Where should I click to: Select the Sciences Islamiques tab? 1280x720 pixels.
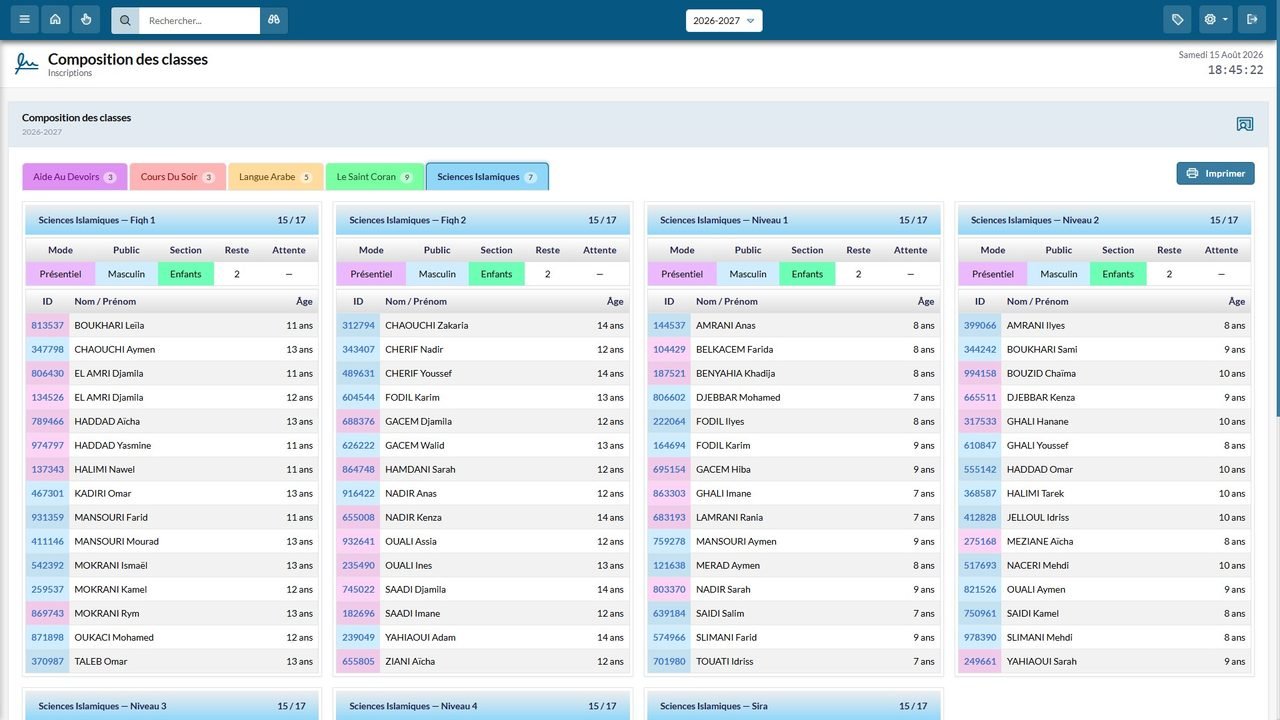point(487,177)
